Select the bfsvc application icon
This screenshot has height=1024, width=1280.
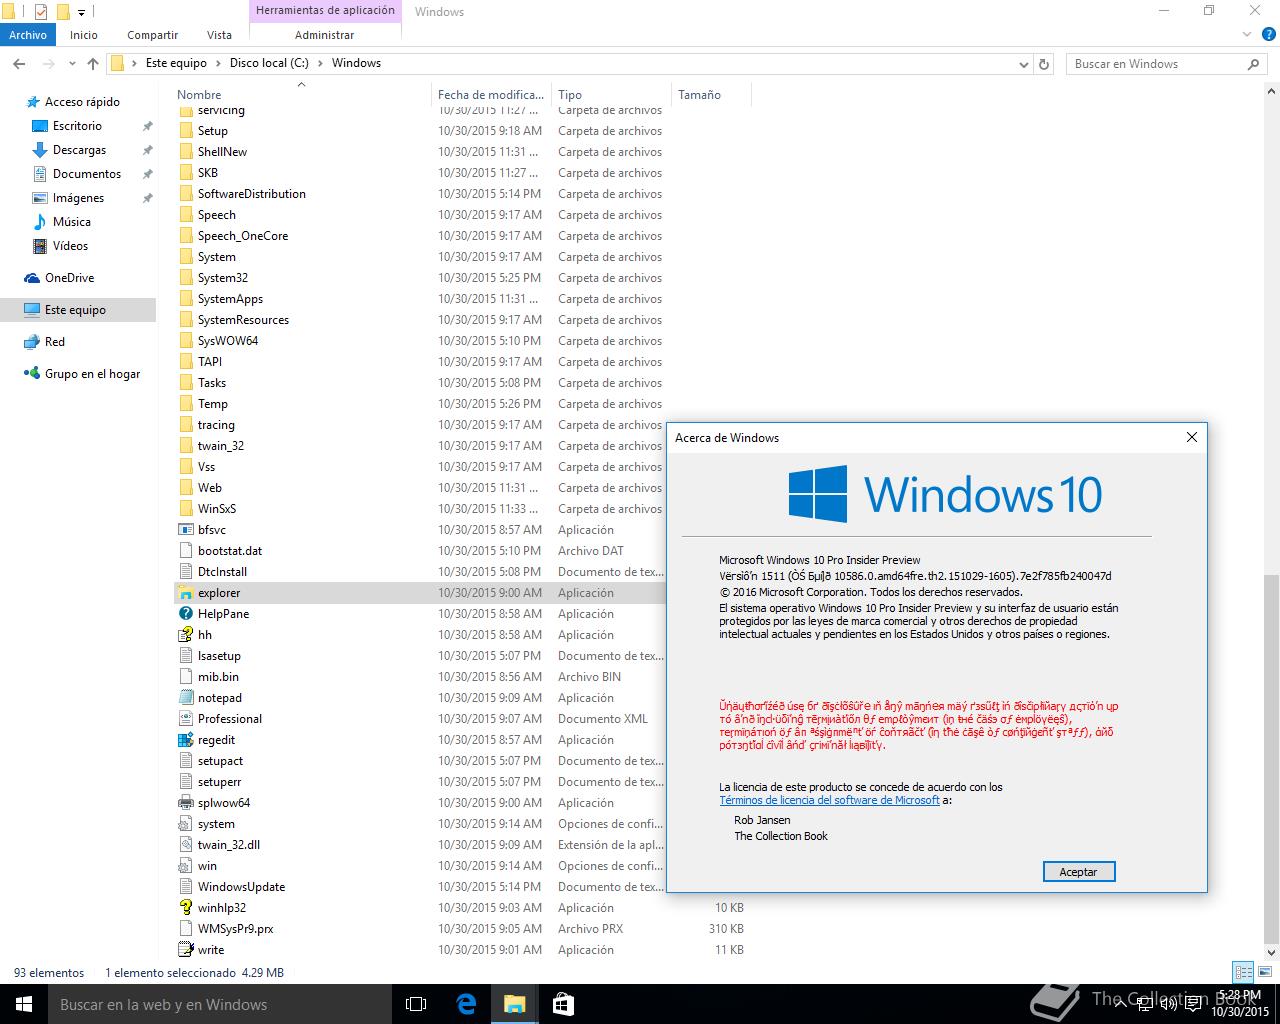pos(185,530)
